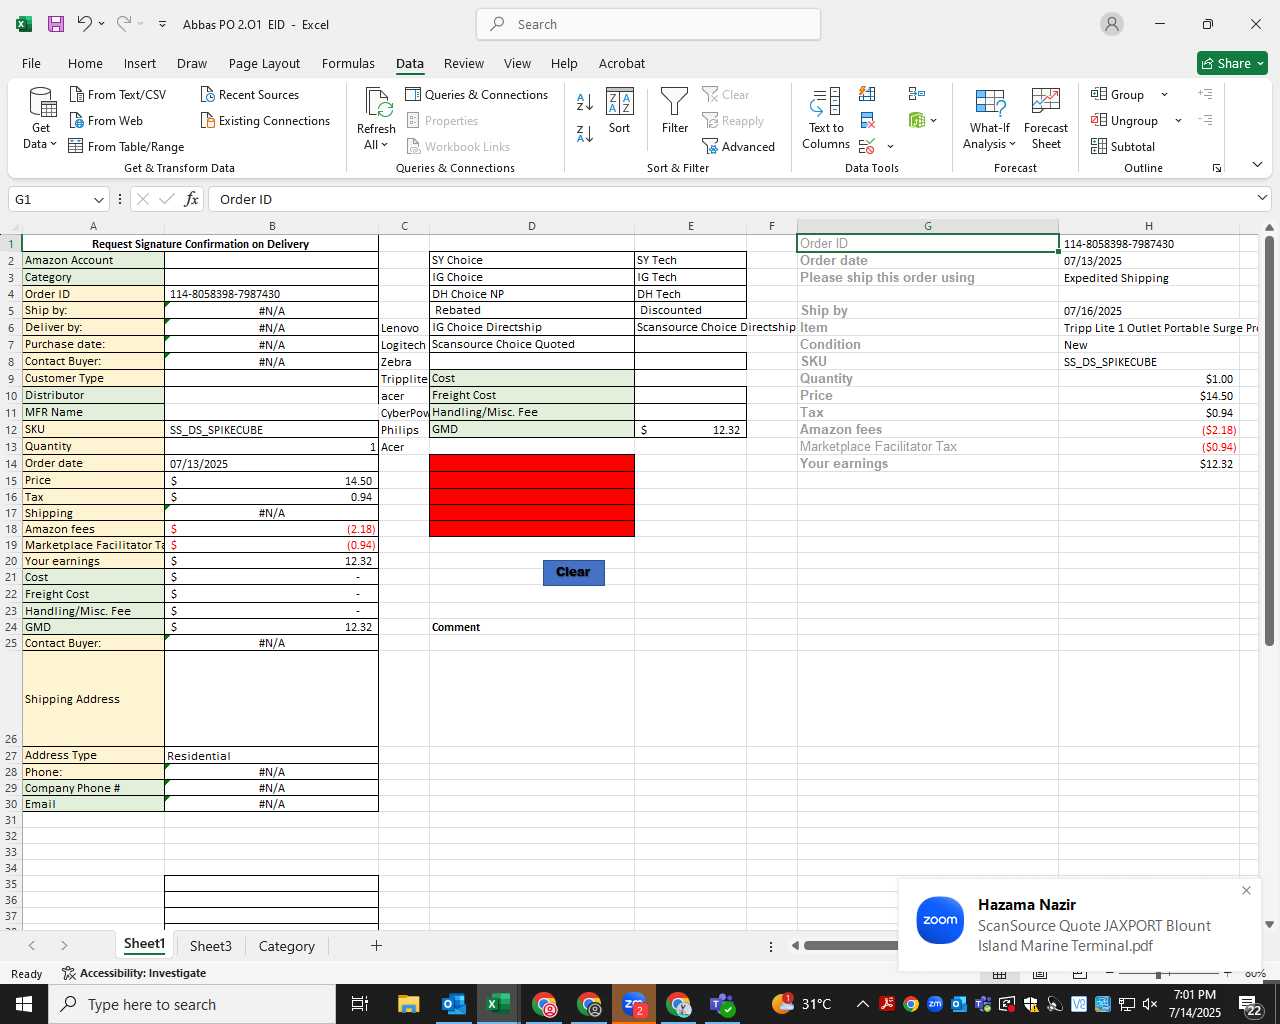Viewport: 1280px width, 1024px height.
Task: Open What-If Analysis dropdown
Action: coord(989,119)
